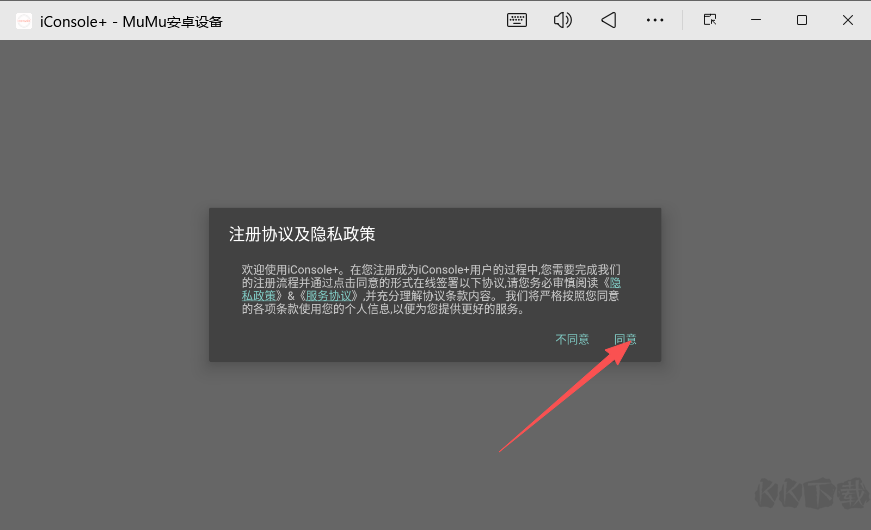
Task: Click the back triangle icon
Action: (608, 21)
